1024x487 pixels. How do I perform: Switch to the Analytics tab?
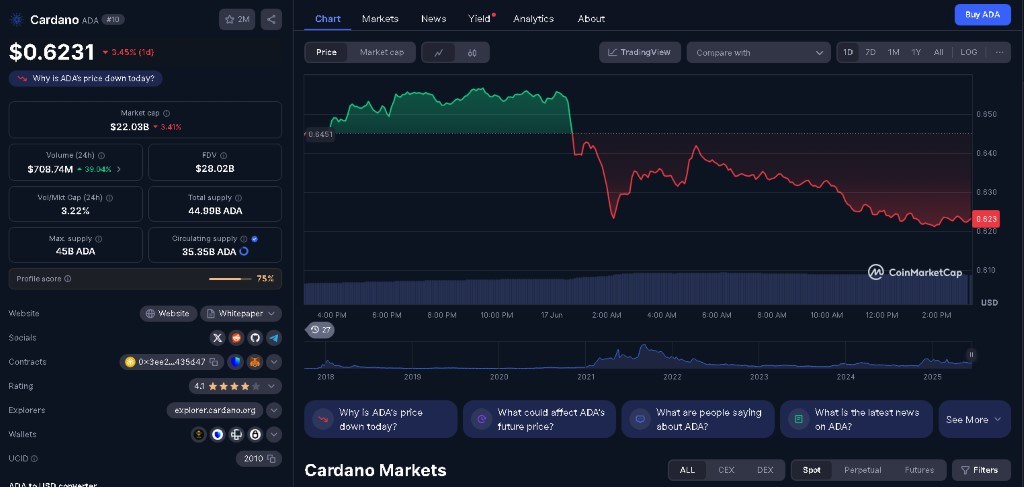tap(534, 18)
